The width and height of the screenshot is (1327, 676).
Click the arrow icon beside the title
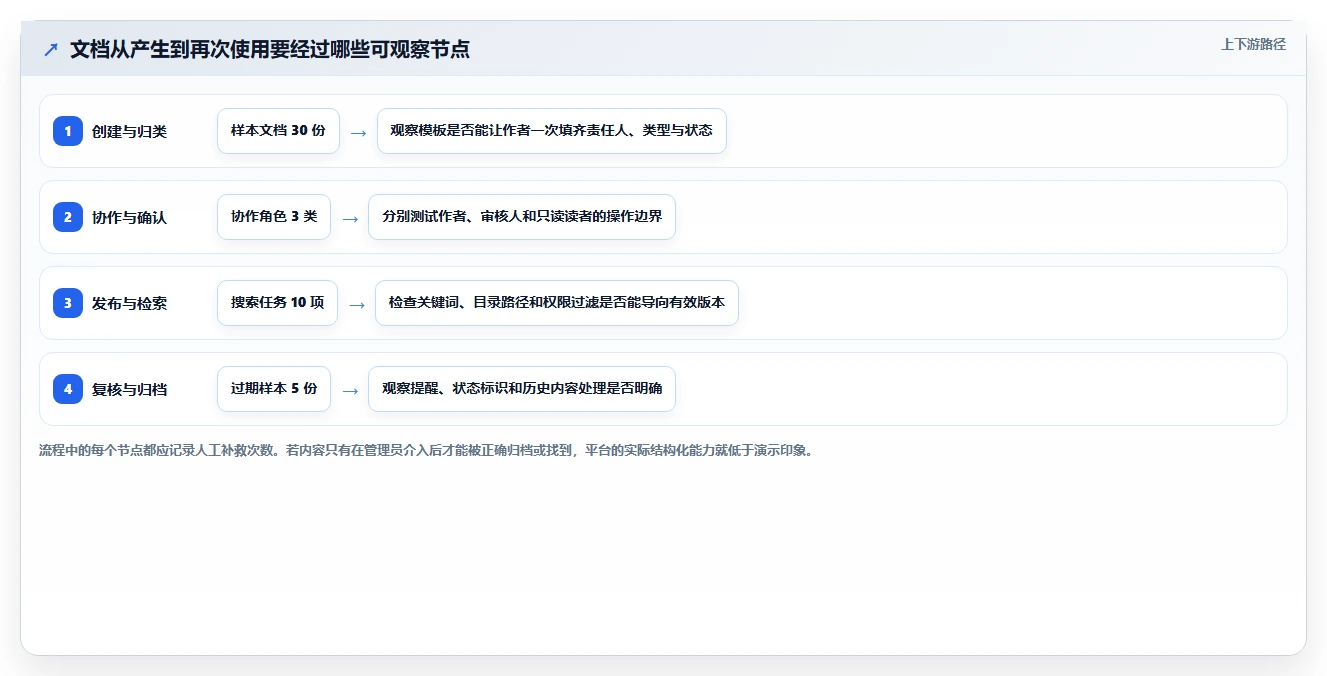coord(51,50)
